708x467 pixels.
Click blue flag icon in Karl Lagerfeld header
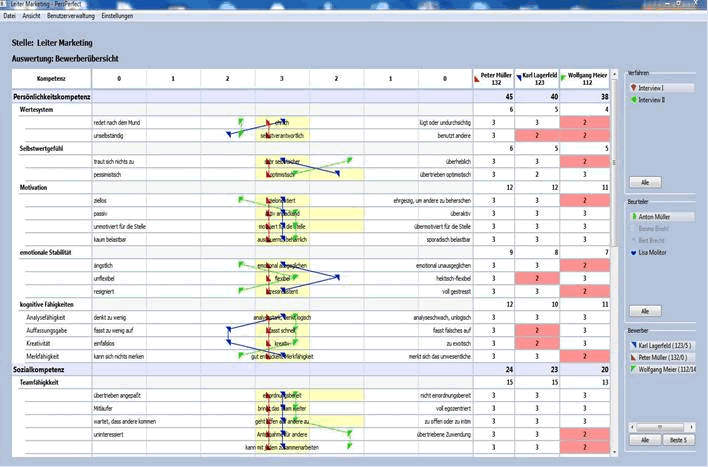(x=519, y=78)
